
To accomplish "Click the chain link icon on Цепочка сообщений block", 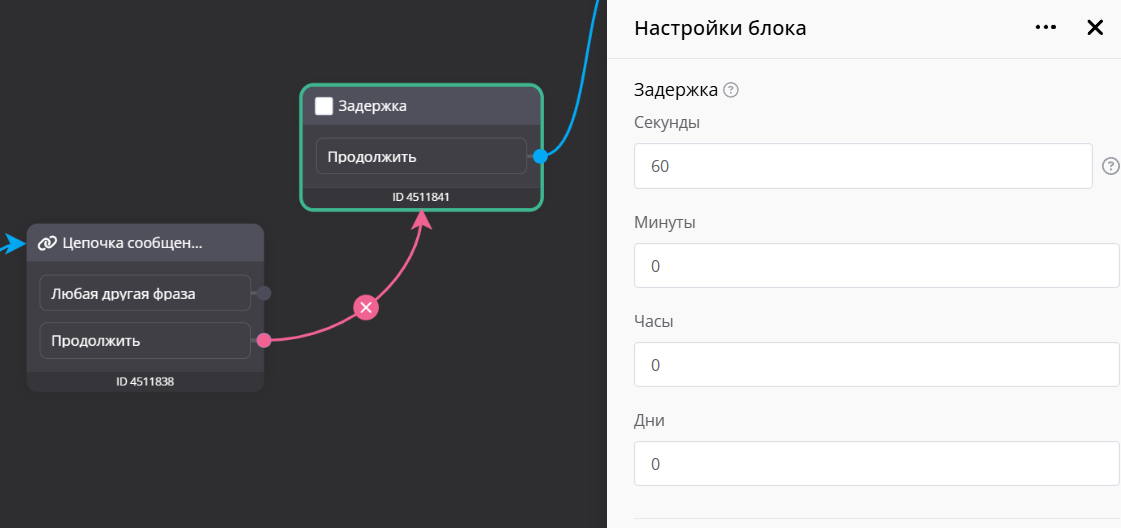I will 47,243.
